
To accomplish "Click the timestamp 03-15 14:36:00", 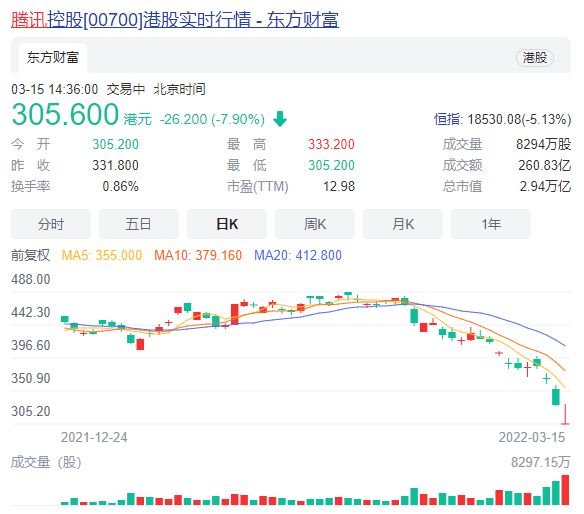I will (x=54, y=89).
